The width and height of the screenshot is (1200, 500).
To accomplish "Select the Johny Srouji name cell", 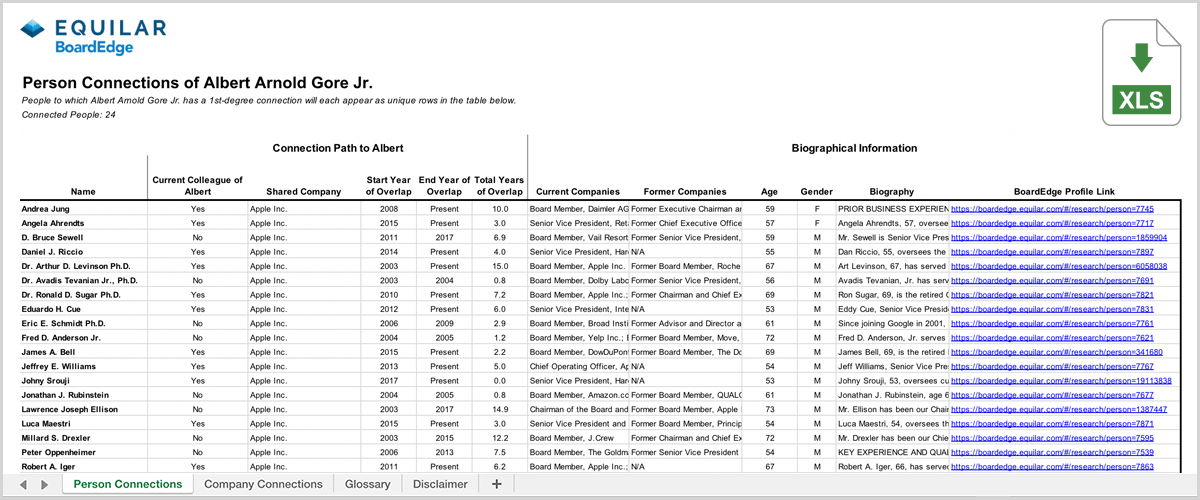I will [x=84, y=381].
